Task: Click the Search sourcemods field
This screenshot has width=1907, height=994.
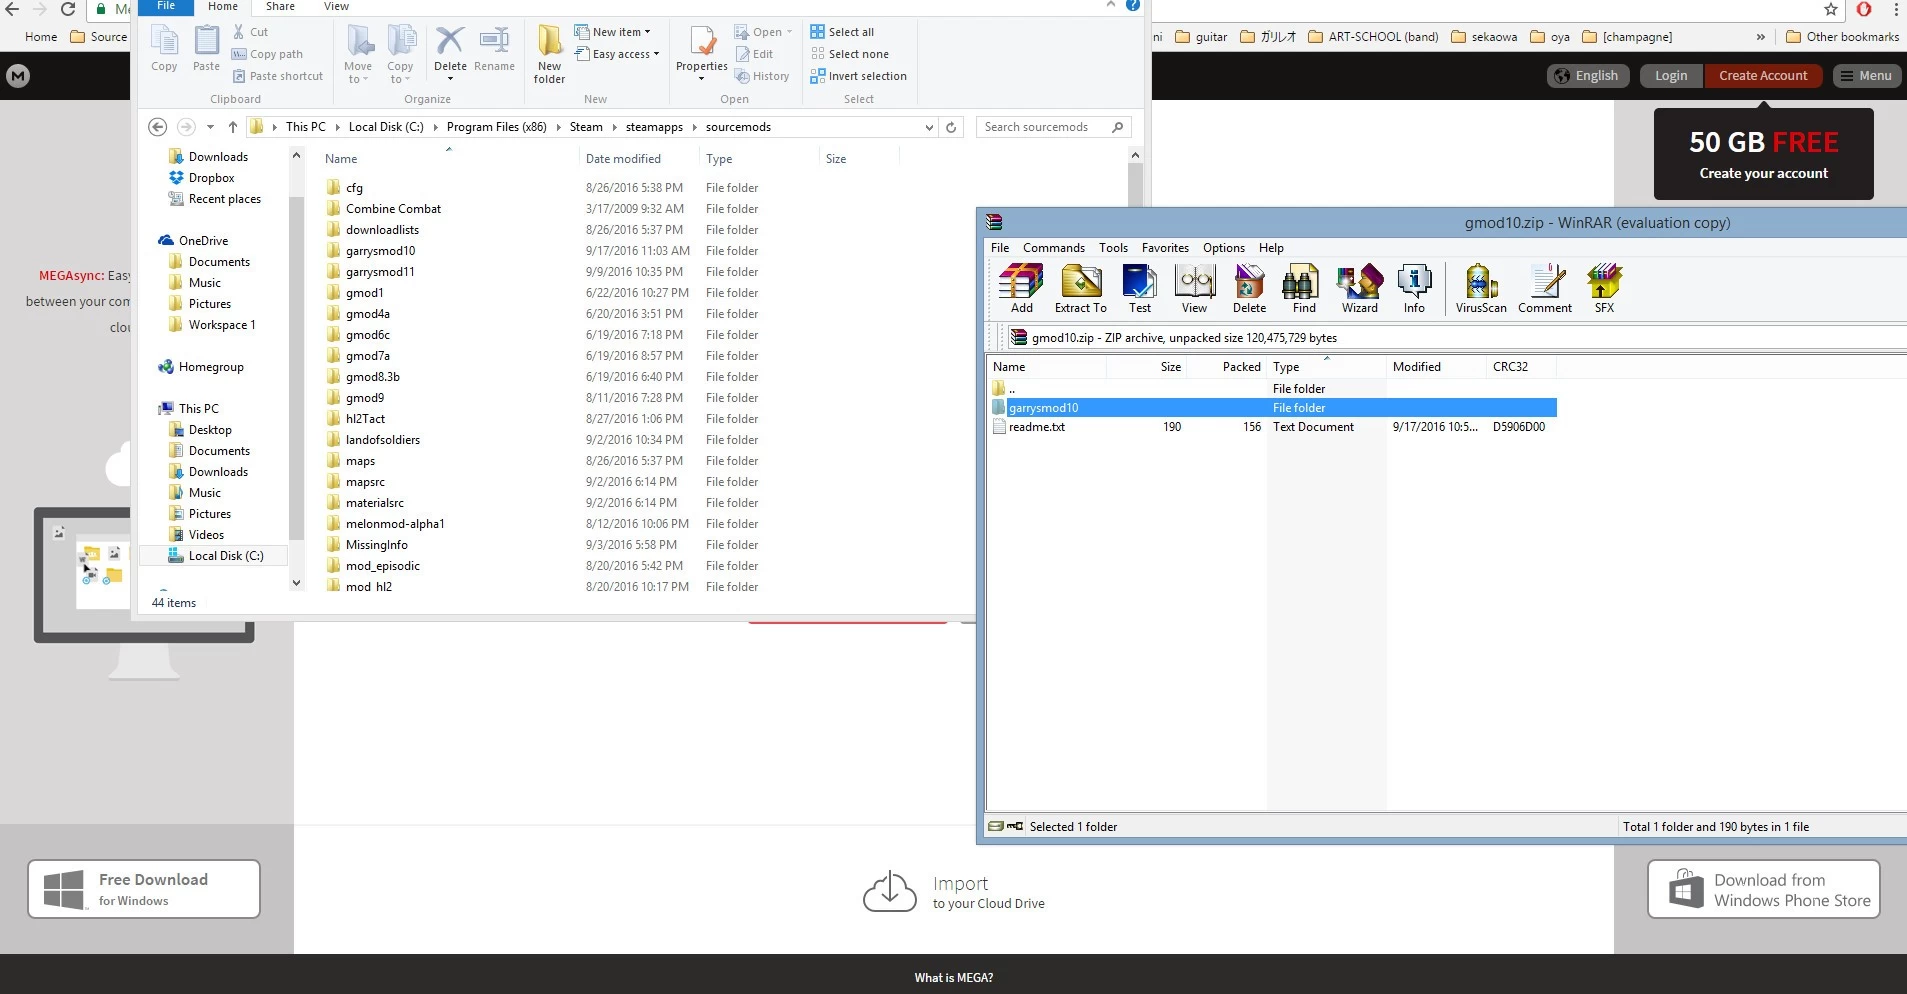Action: (x=1053, y=127)
